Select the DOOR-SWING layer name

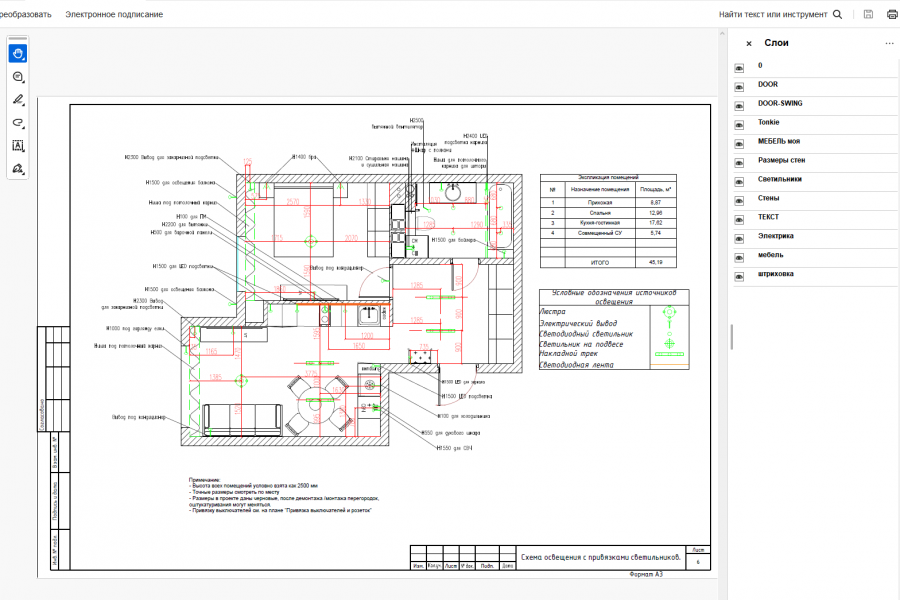tap(780, 103)
